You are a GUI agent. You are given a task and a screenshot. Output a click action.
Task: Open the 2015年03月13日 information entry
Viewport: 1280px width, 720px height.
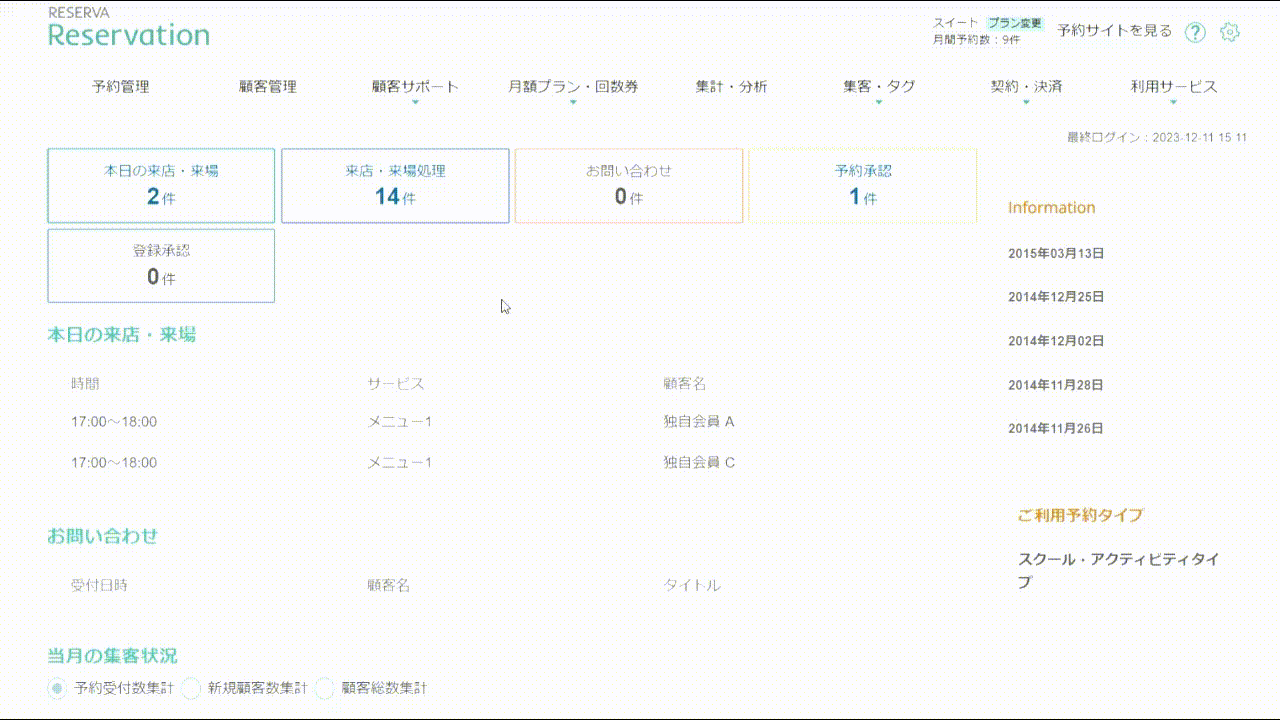point(1056,254)
